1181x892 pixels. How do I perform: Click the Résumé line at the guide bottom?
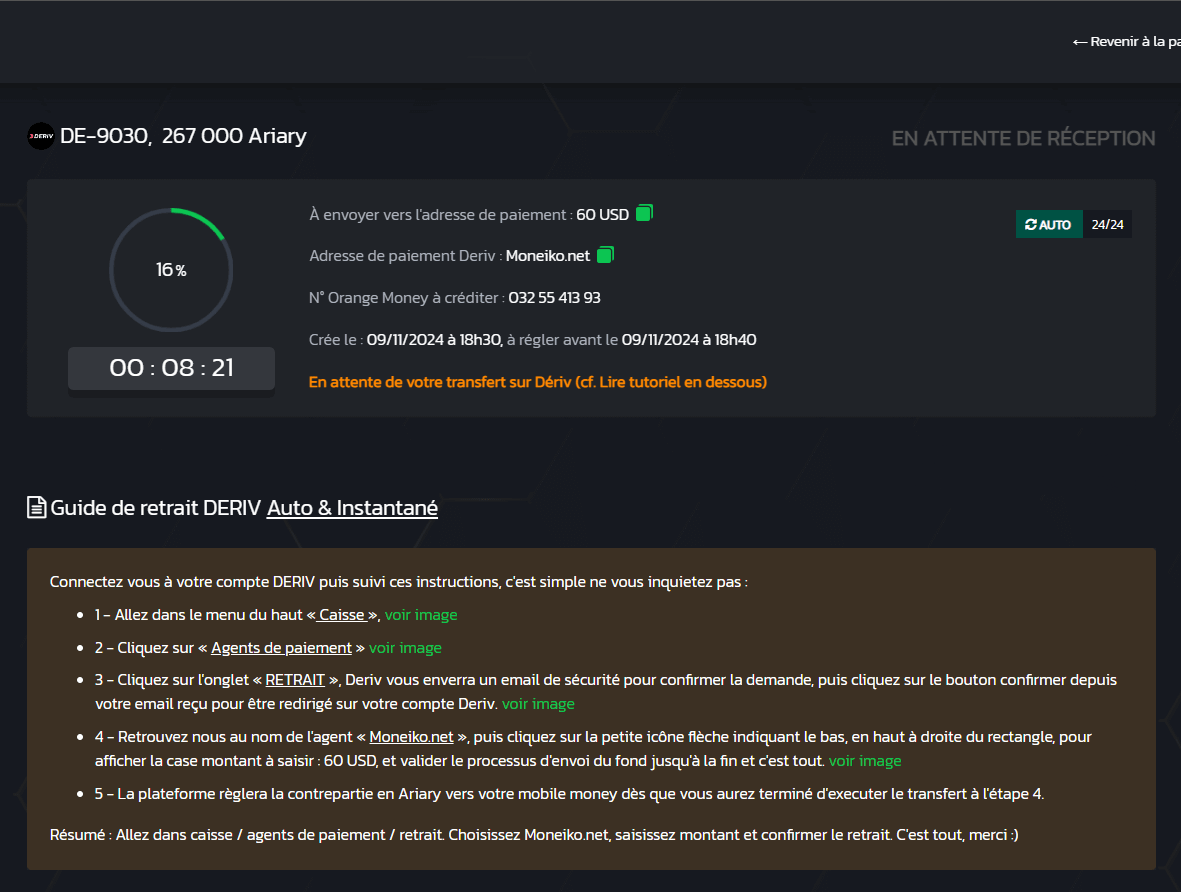(534, 835)
